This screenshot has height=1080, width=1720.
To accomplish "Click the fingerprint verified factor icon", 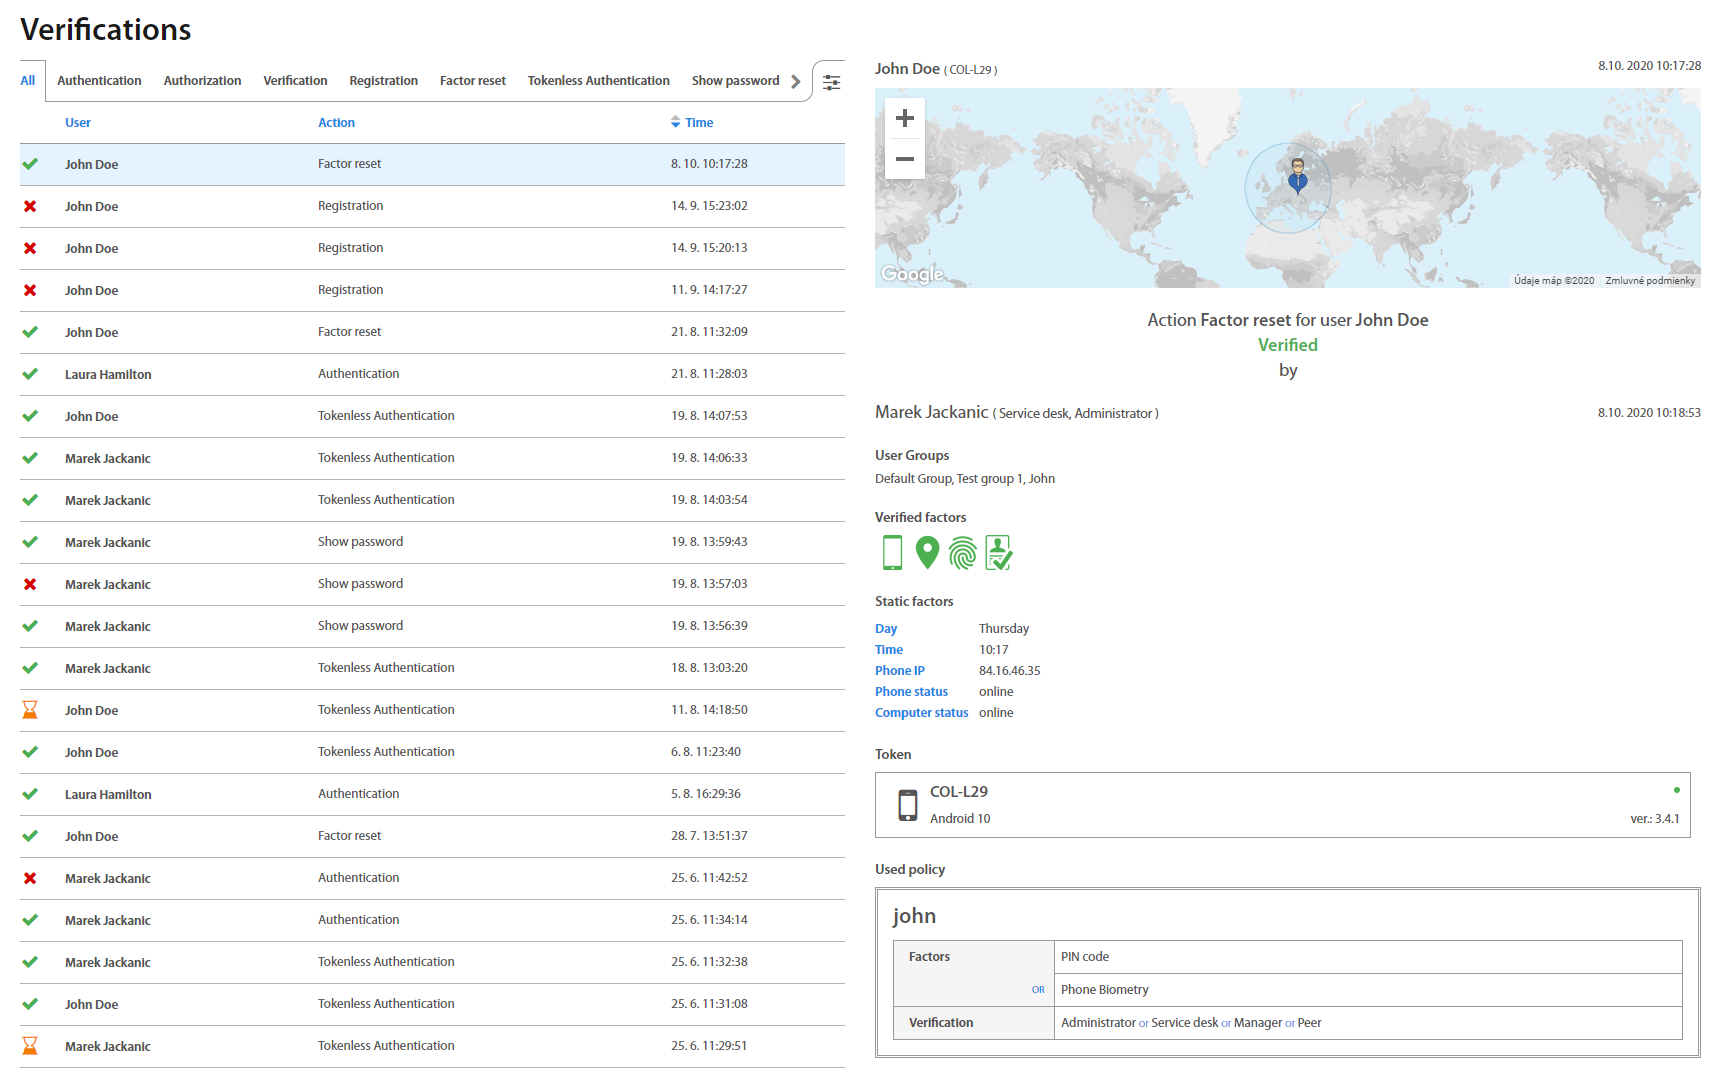I will pos(962,552).
